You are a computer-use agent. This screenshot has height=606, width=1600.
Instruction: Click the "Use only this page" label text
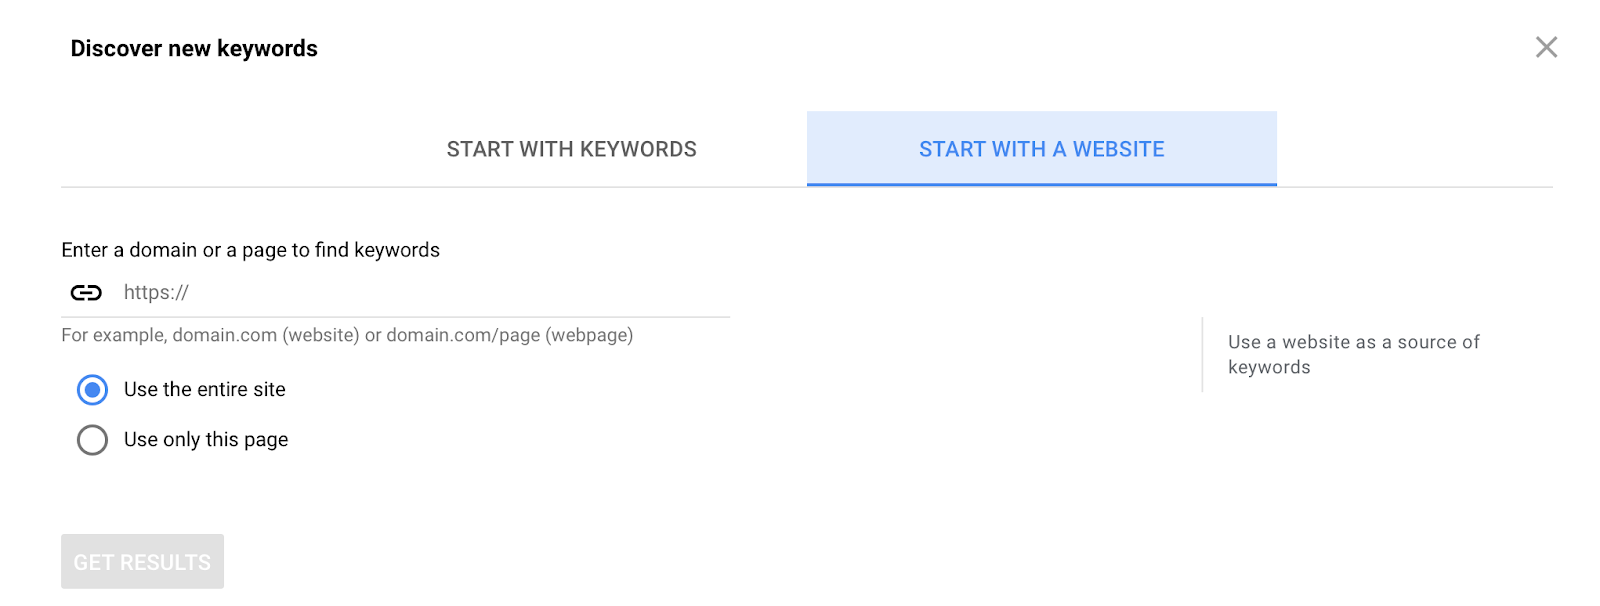206,439
